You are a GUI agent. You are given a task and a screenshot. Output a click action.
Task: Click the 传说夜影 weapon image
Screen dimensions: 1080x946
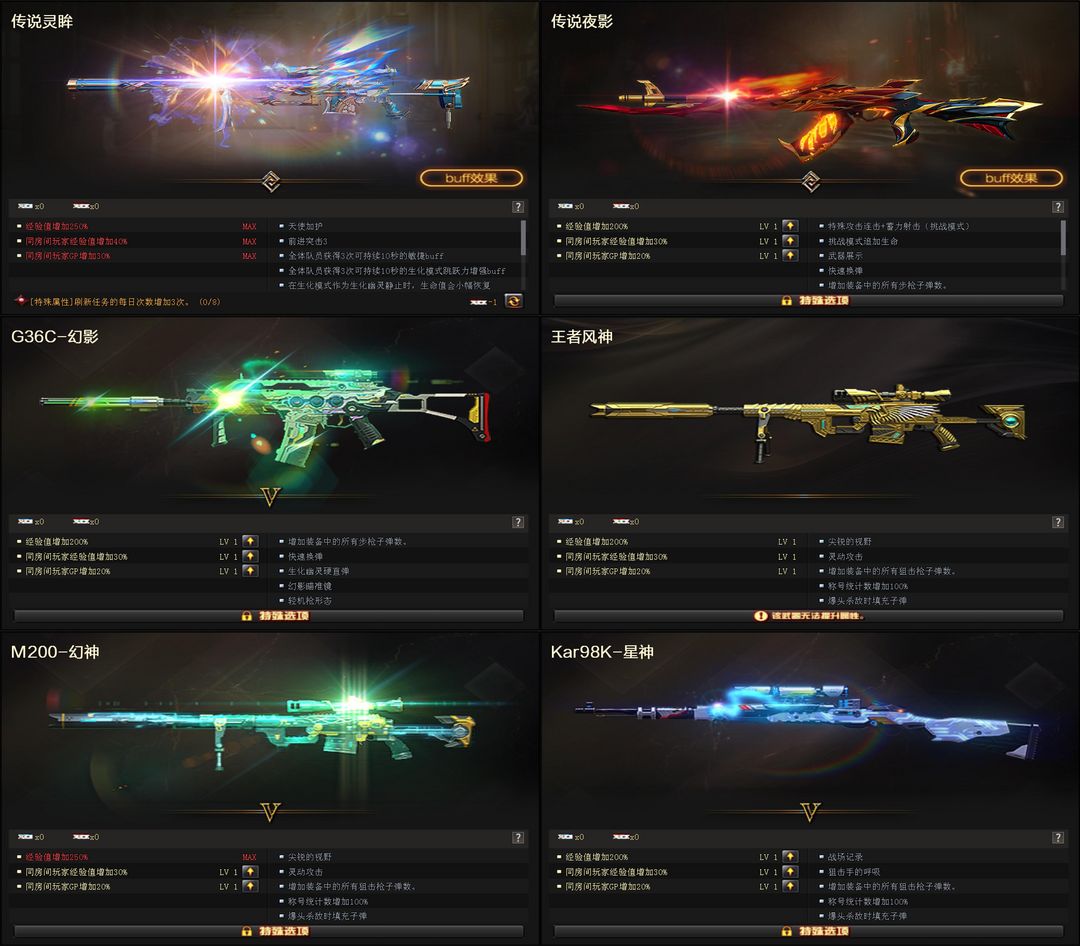pos(810,110)
